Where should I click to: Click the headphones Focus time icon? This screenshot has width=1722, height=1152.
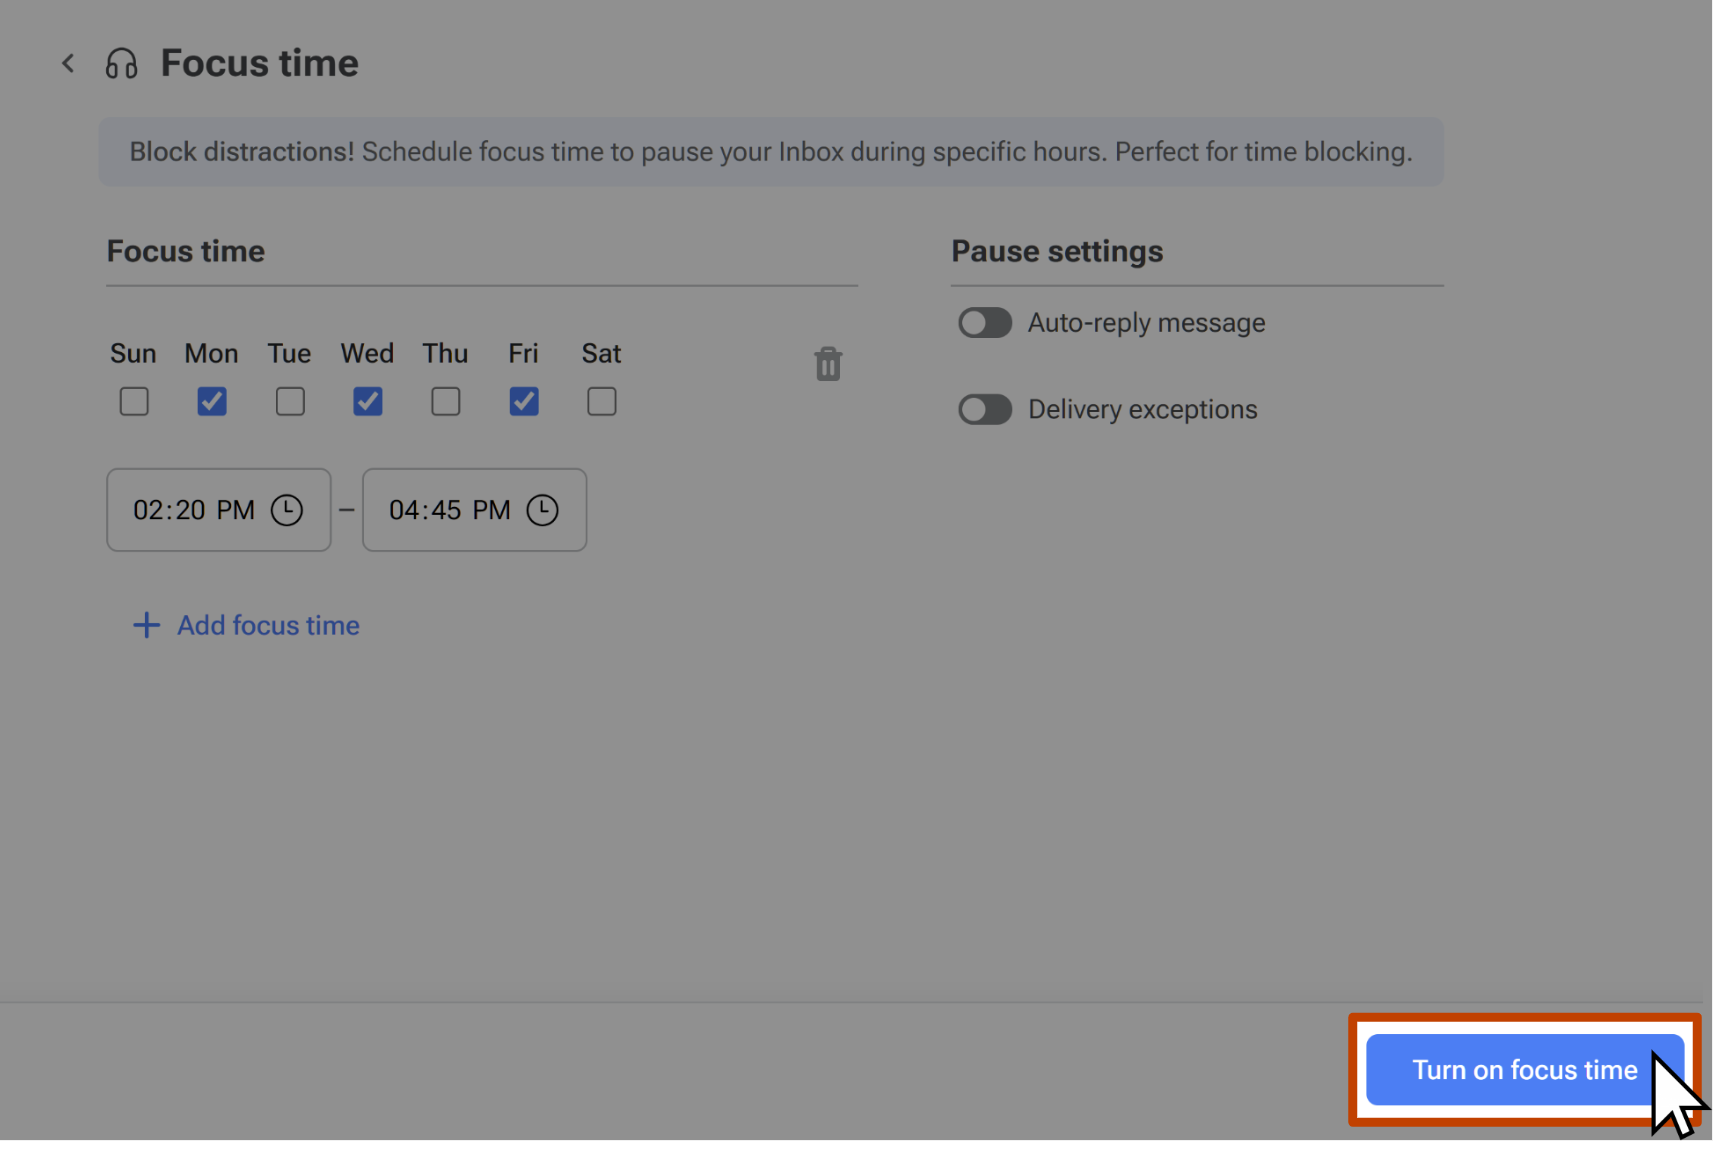click(x=121, y=62)
